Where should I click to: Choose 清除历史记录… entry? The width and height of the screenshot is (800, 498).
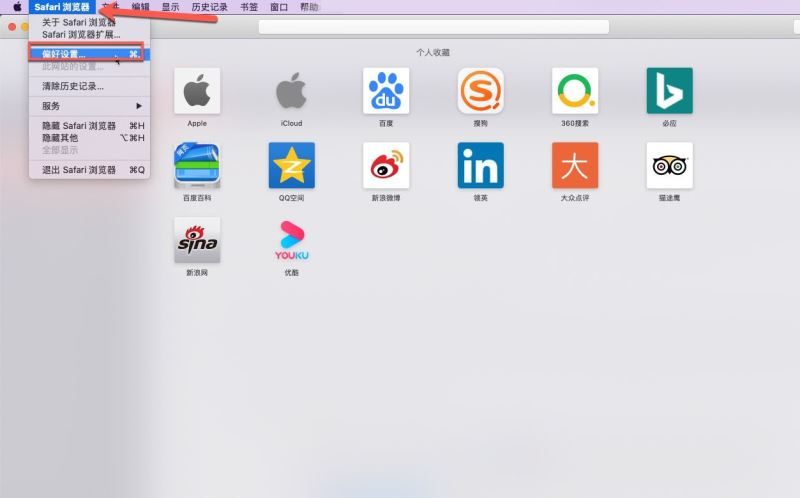pos(89,86)
